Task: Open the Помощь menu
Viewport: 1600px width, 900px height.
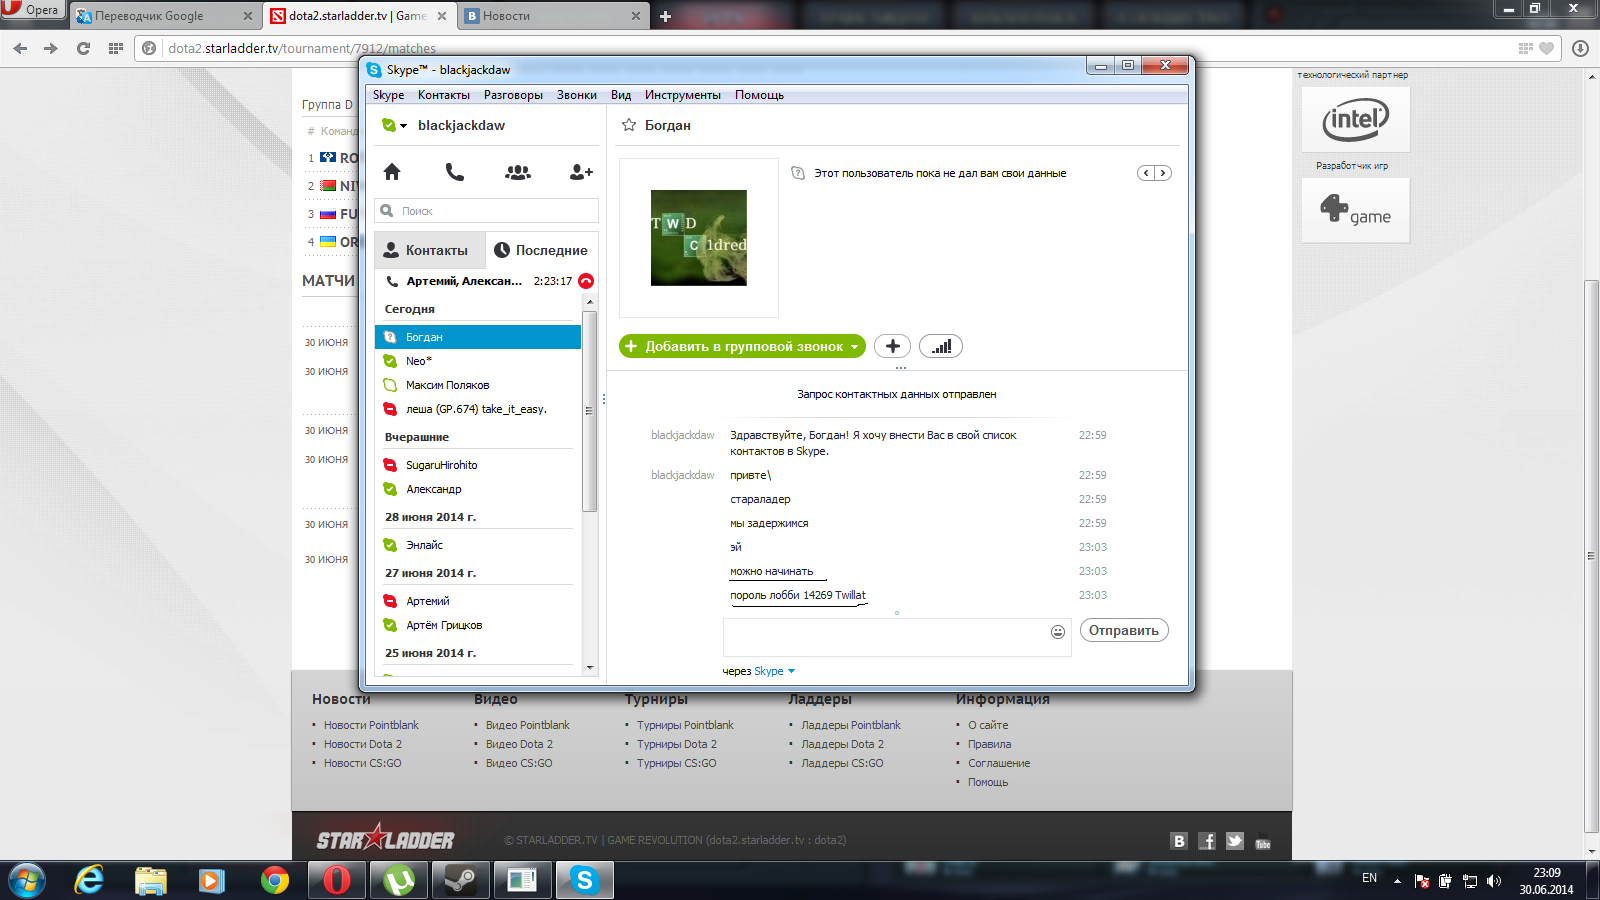Action: point(759,95)
